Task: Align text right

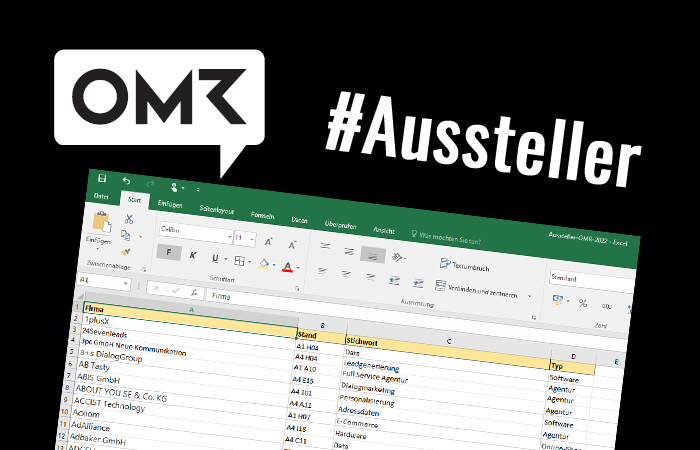Action: pos(370,277)
